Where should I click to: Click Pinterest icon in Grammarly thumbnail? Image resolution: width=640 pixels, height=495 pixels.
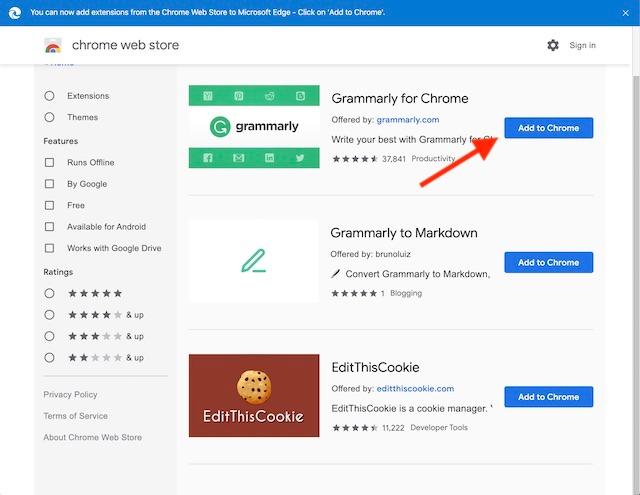[238, 96]
